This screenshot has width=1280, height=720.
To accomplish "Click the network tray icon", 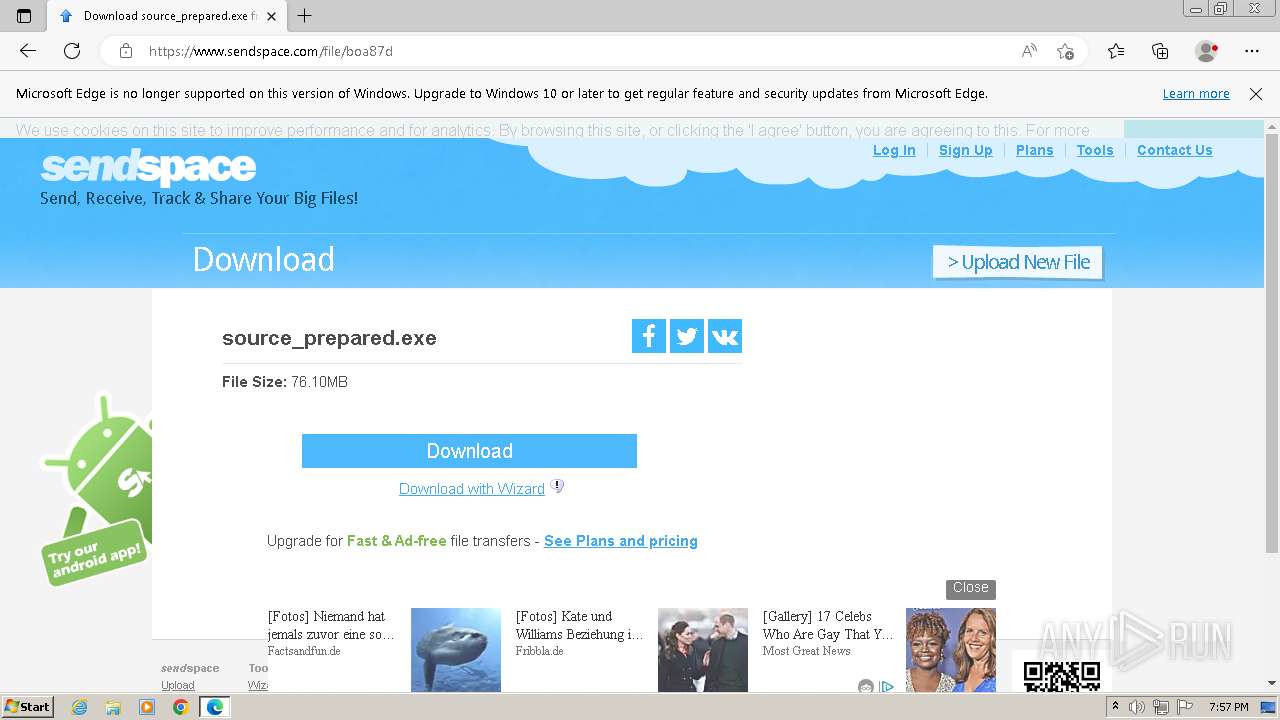I will point(1160,707).
